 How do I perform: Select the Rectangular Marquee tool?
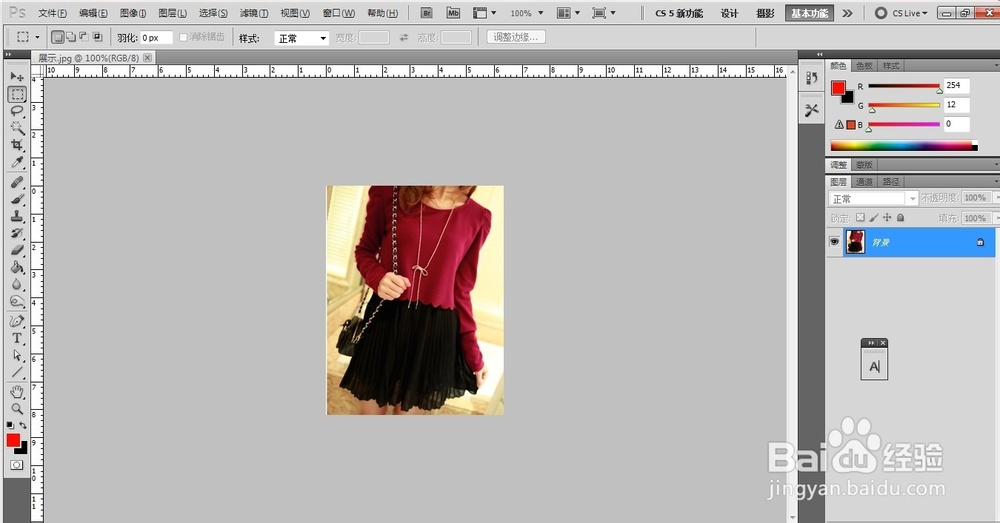click(x=17, y=94)
